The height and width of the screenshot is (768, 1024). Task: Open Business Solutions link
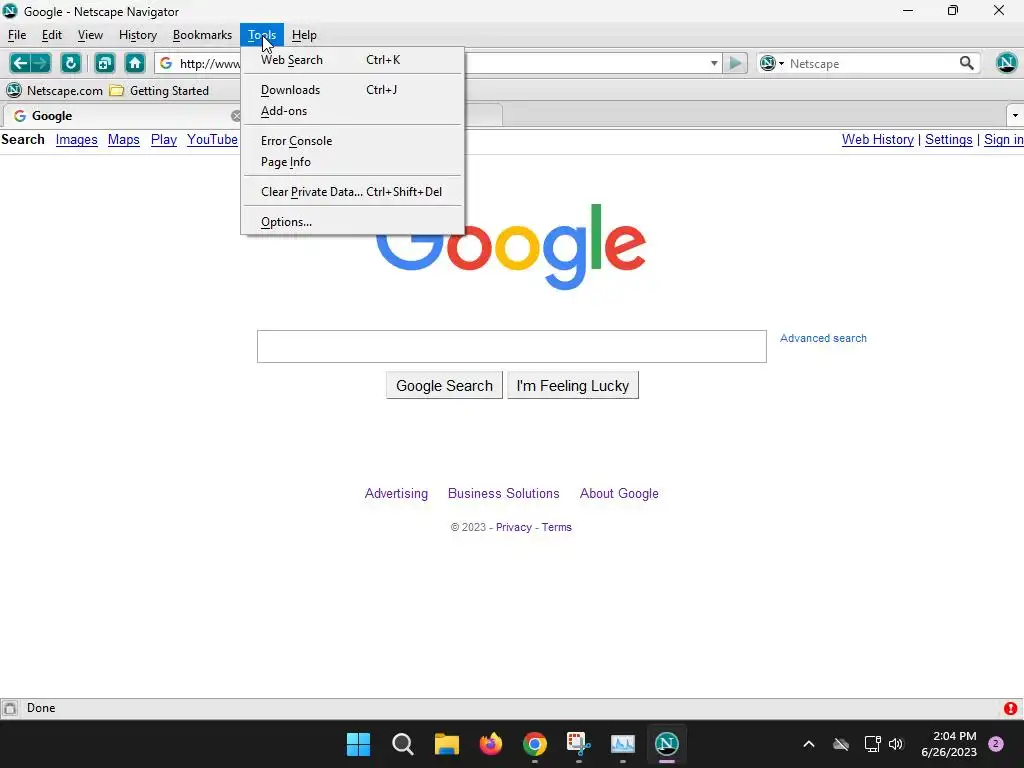point(504,494)
